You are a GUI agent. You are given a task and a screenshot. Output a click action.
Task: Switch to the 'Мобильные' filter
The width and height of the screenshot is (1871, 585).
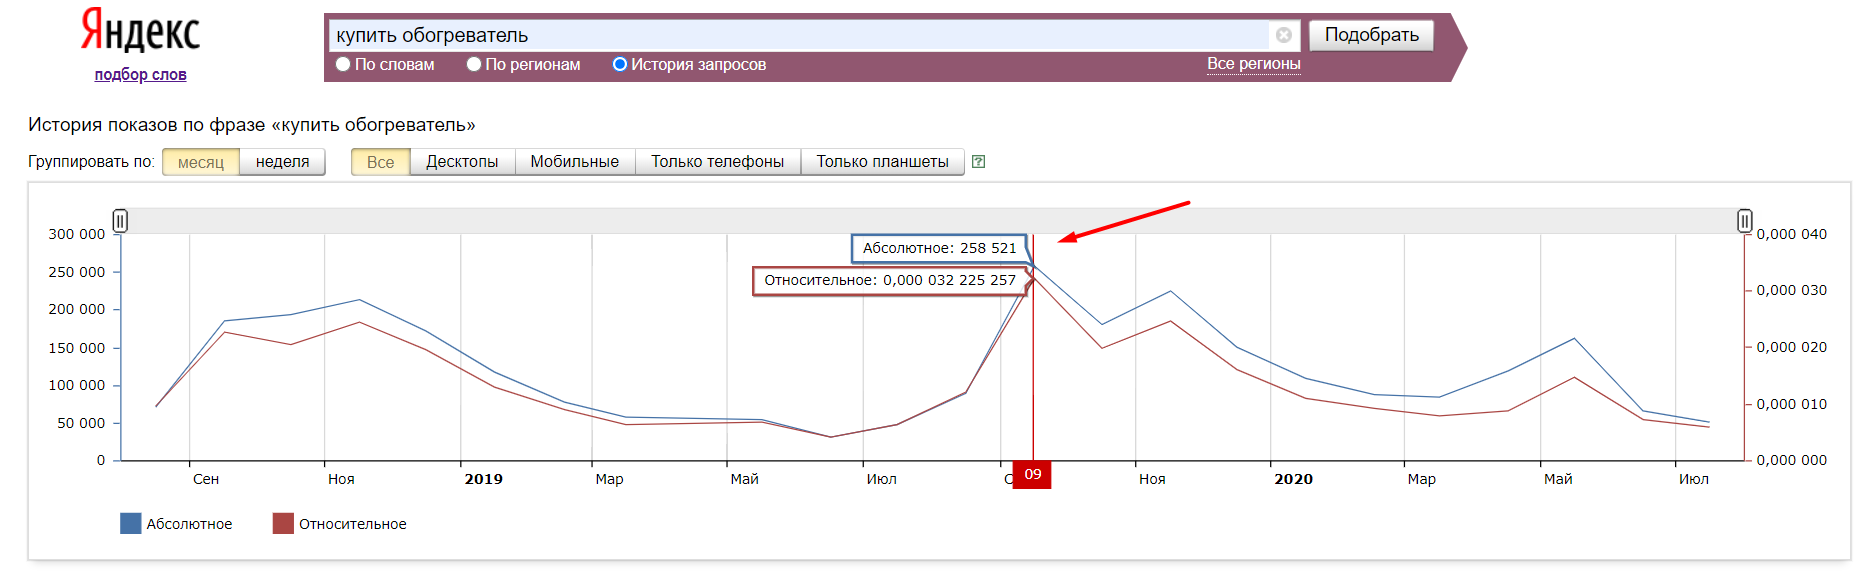tap(574, 162)
